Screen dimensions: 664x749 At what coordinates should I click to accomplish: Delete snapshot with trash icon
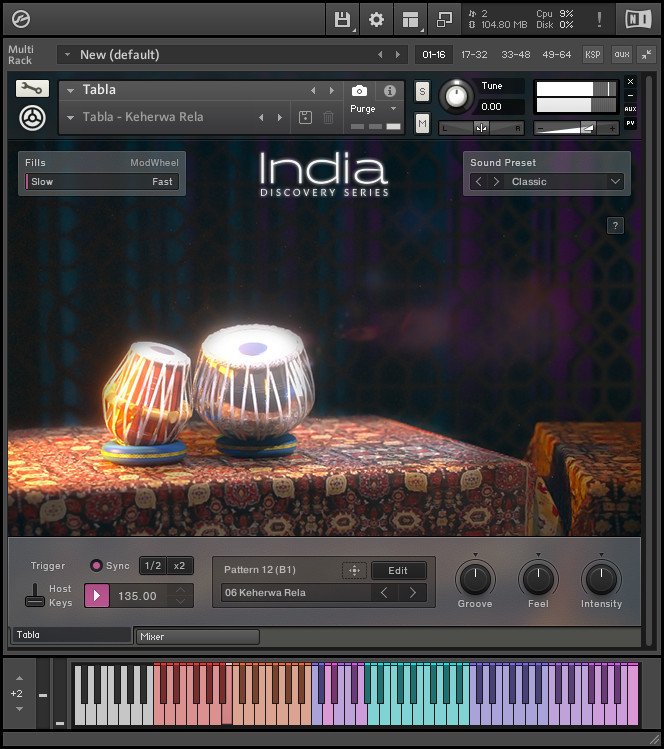(328, 117)
